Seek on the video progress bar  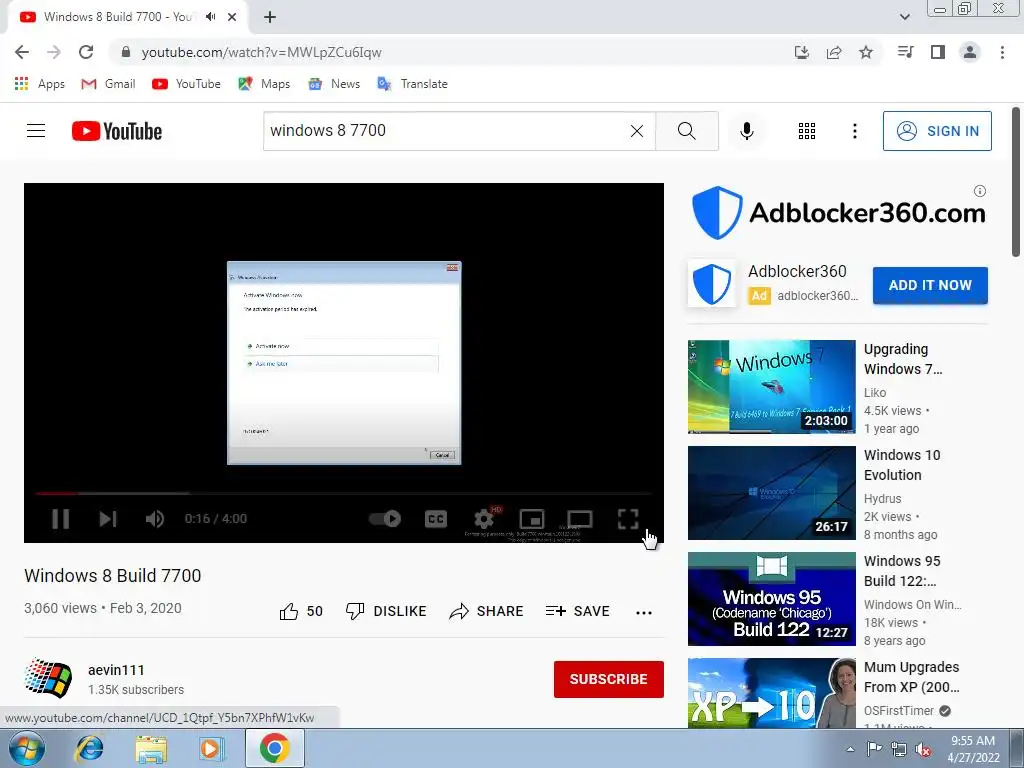(x=344, y=494)
